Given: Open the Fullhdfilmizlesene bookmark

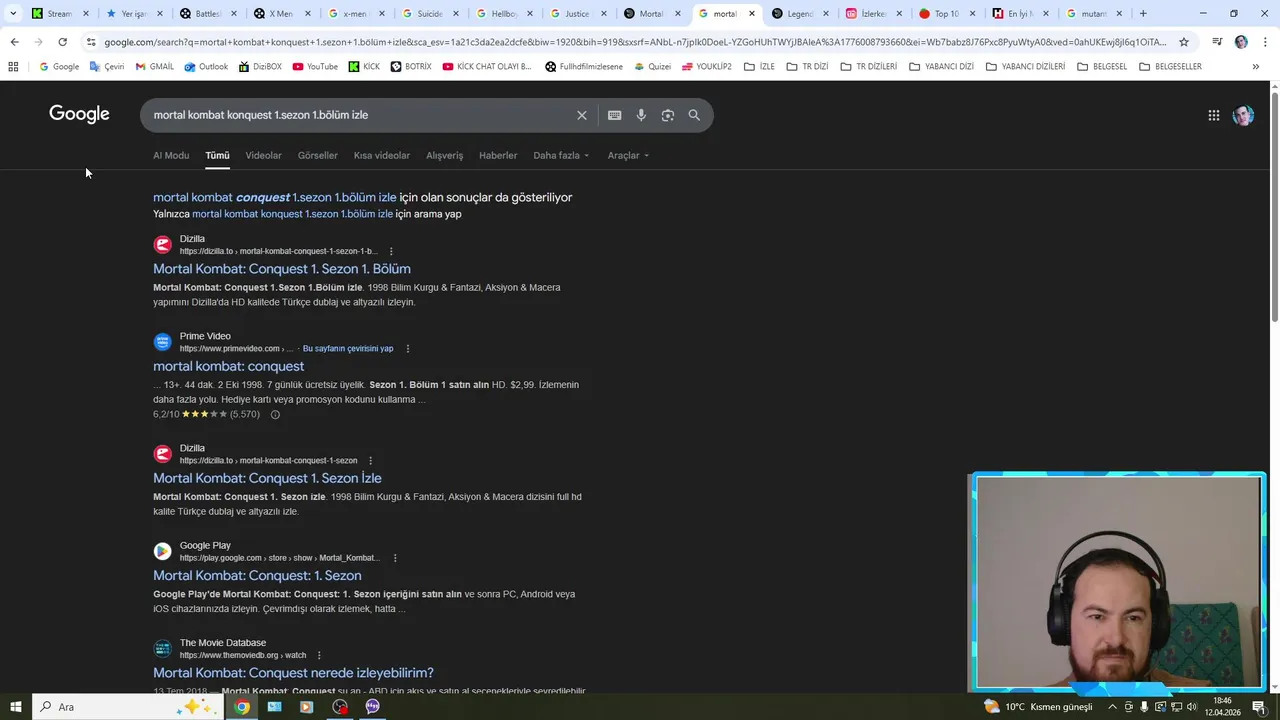Looking at the screenshot, I should 584,67.
